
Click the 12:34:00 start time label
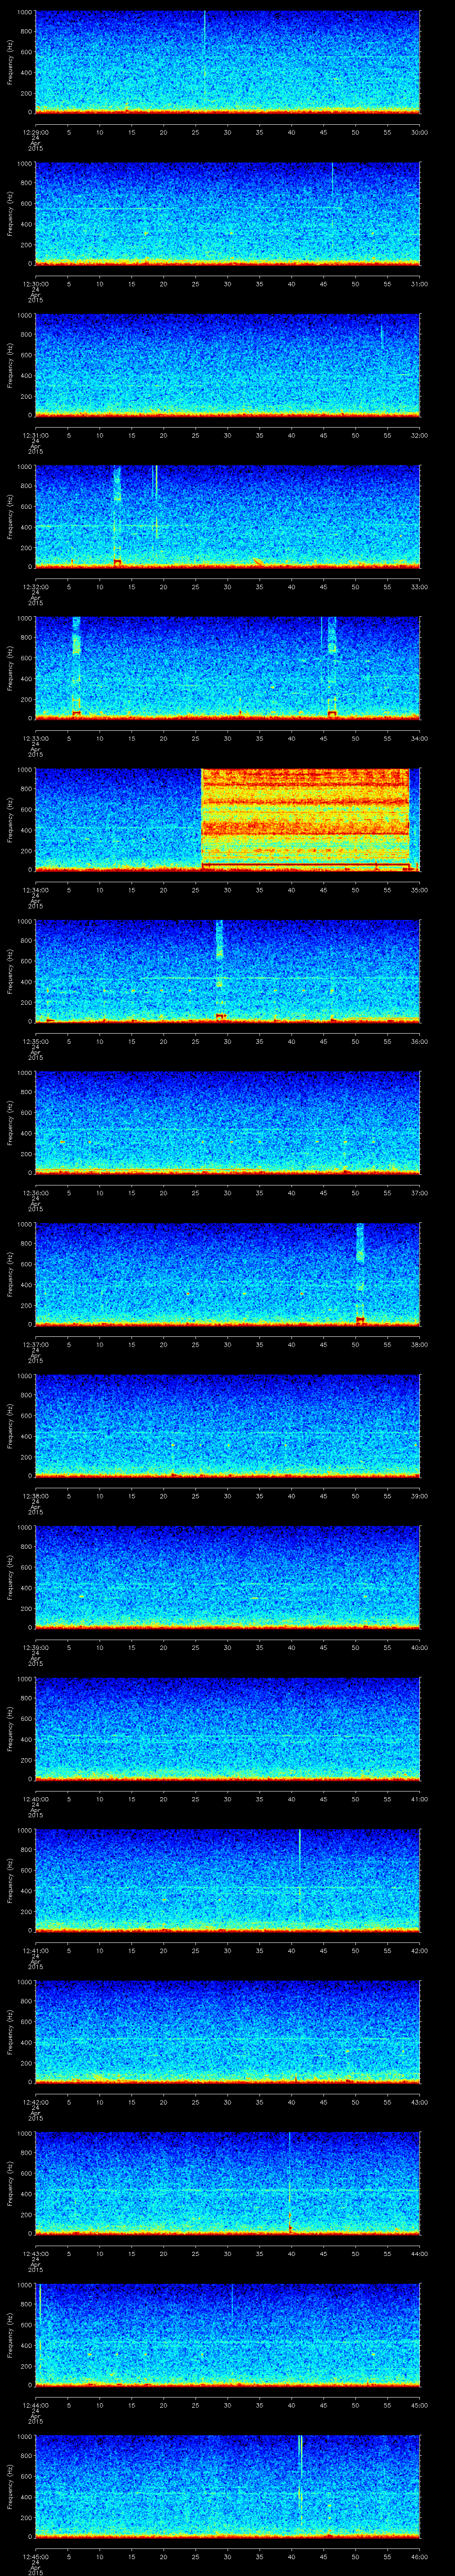35,890
